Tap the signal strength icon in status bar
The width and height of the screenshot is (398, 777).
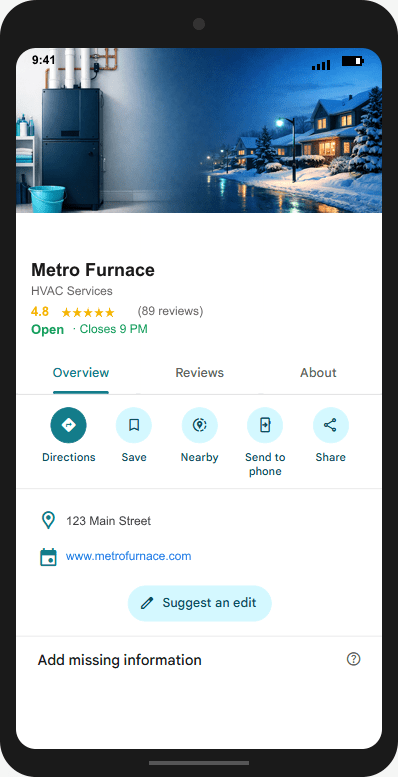tap(321, 64)
